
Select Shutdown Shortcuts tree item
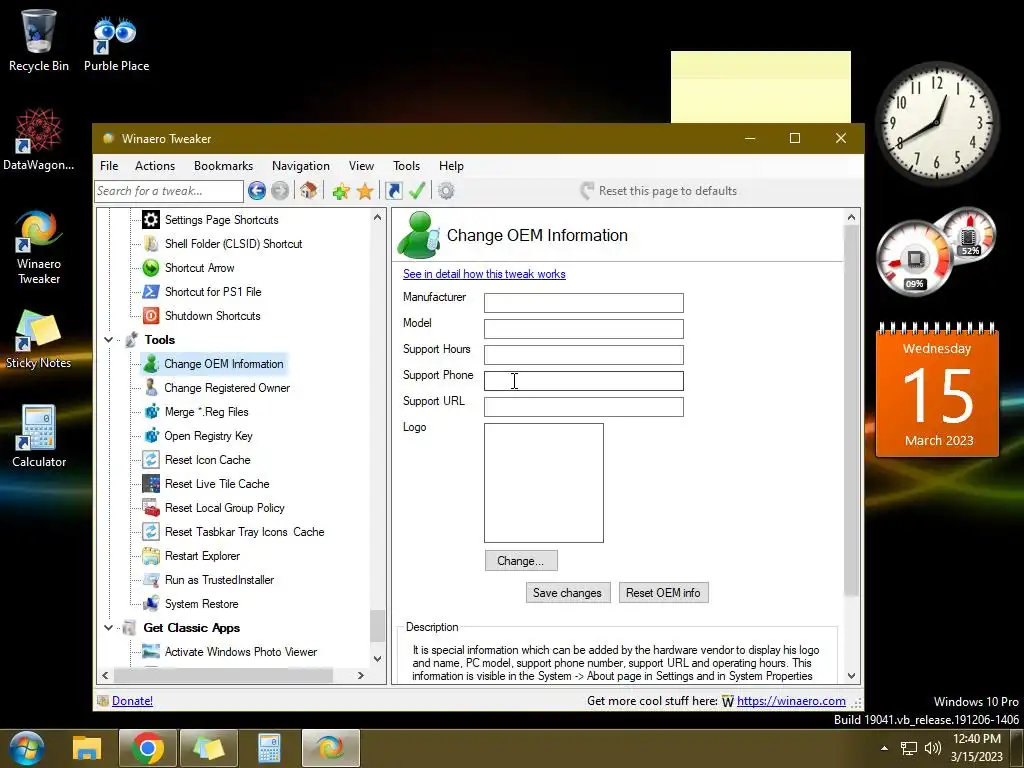coord(212,316)
